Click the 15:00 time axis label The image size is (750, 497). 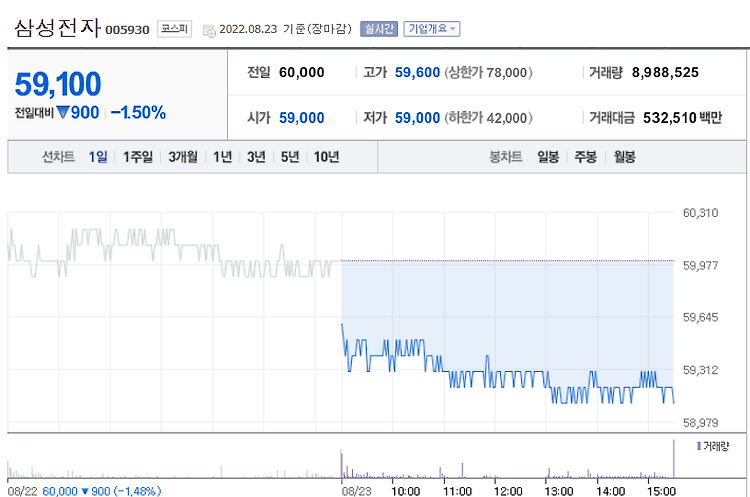click(662, 491)
